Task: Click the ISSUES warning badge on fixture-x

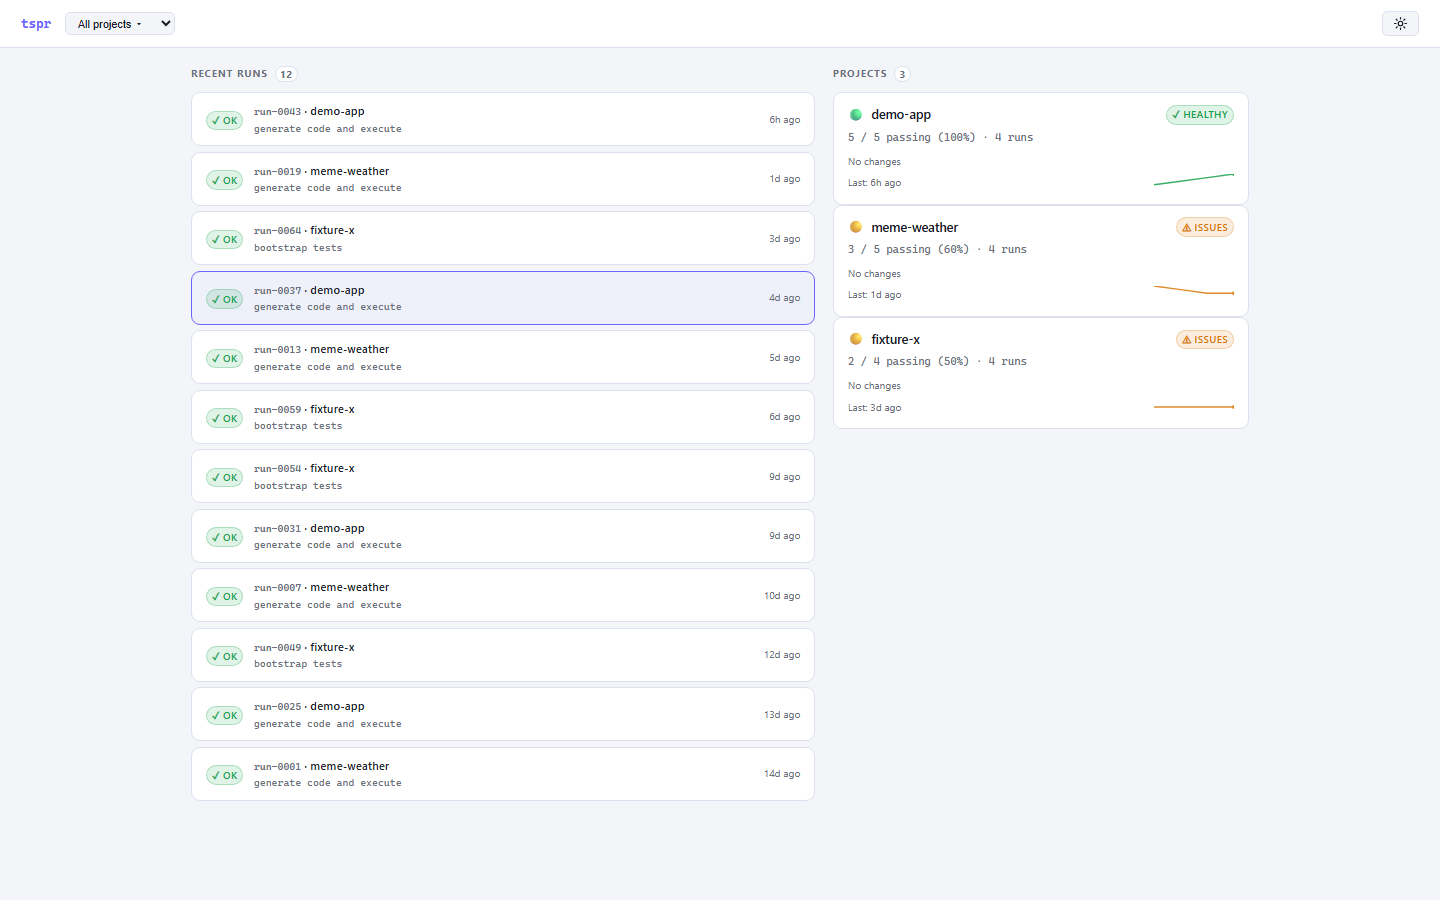Action: tap(1205, 339)
